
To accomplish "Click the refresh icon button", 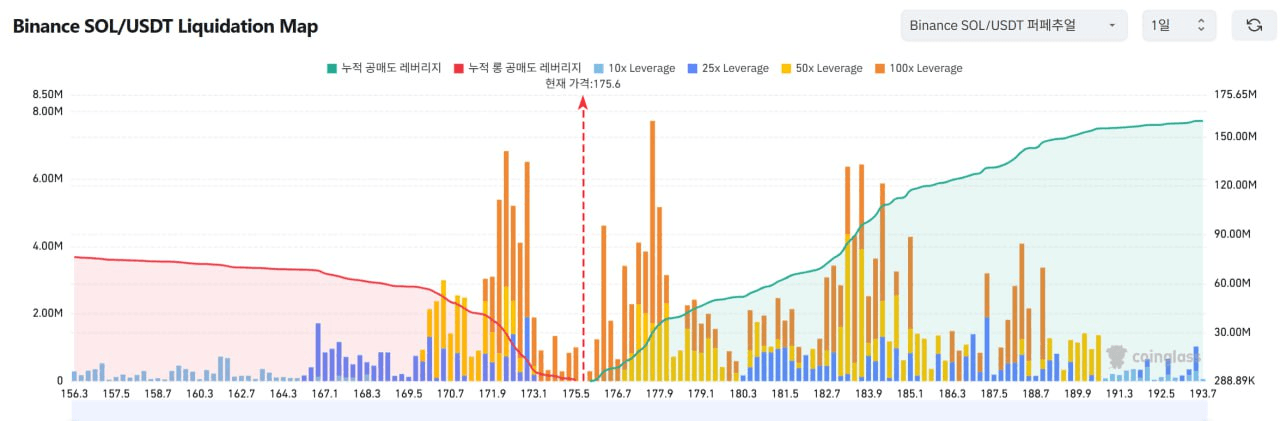I will point(1254,25).
